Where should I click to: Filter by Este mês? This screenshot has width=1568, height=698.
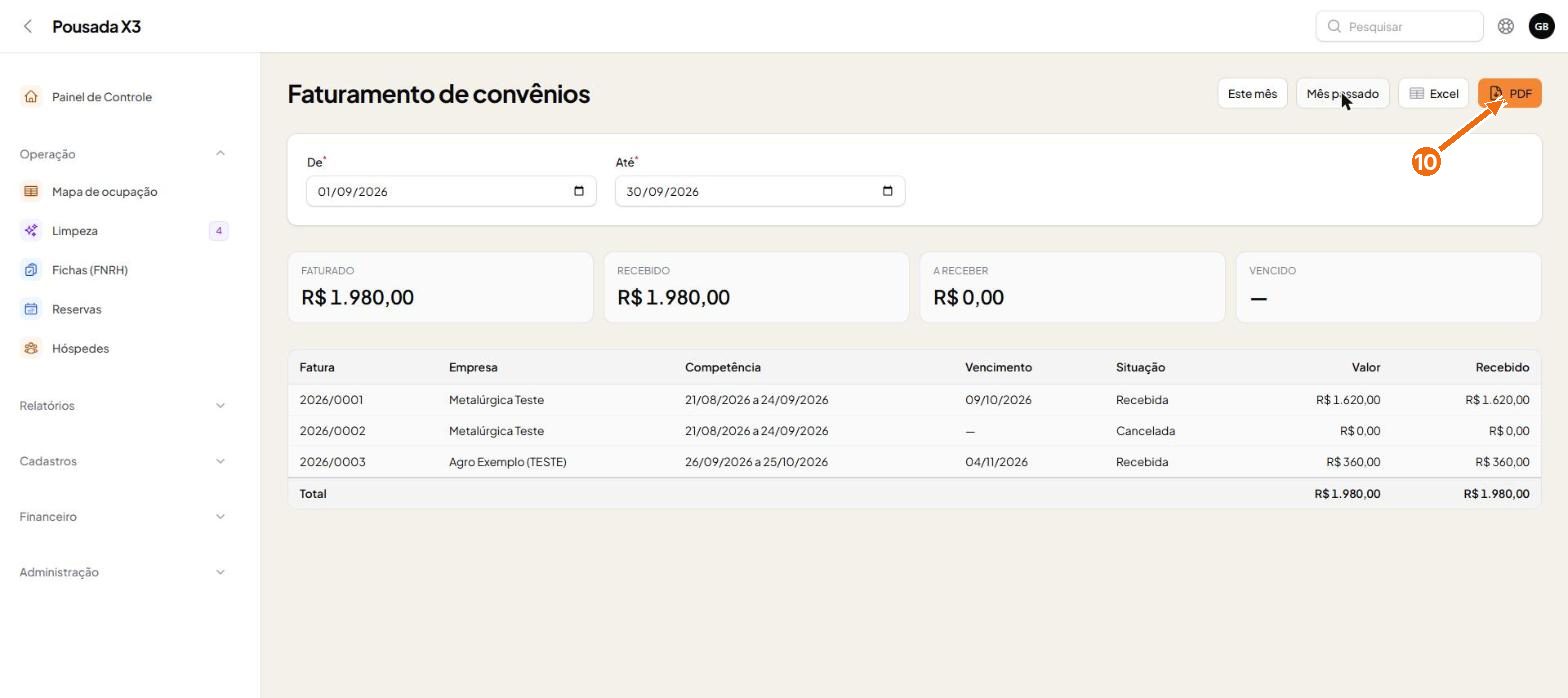point(1252,93)
